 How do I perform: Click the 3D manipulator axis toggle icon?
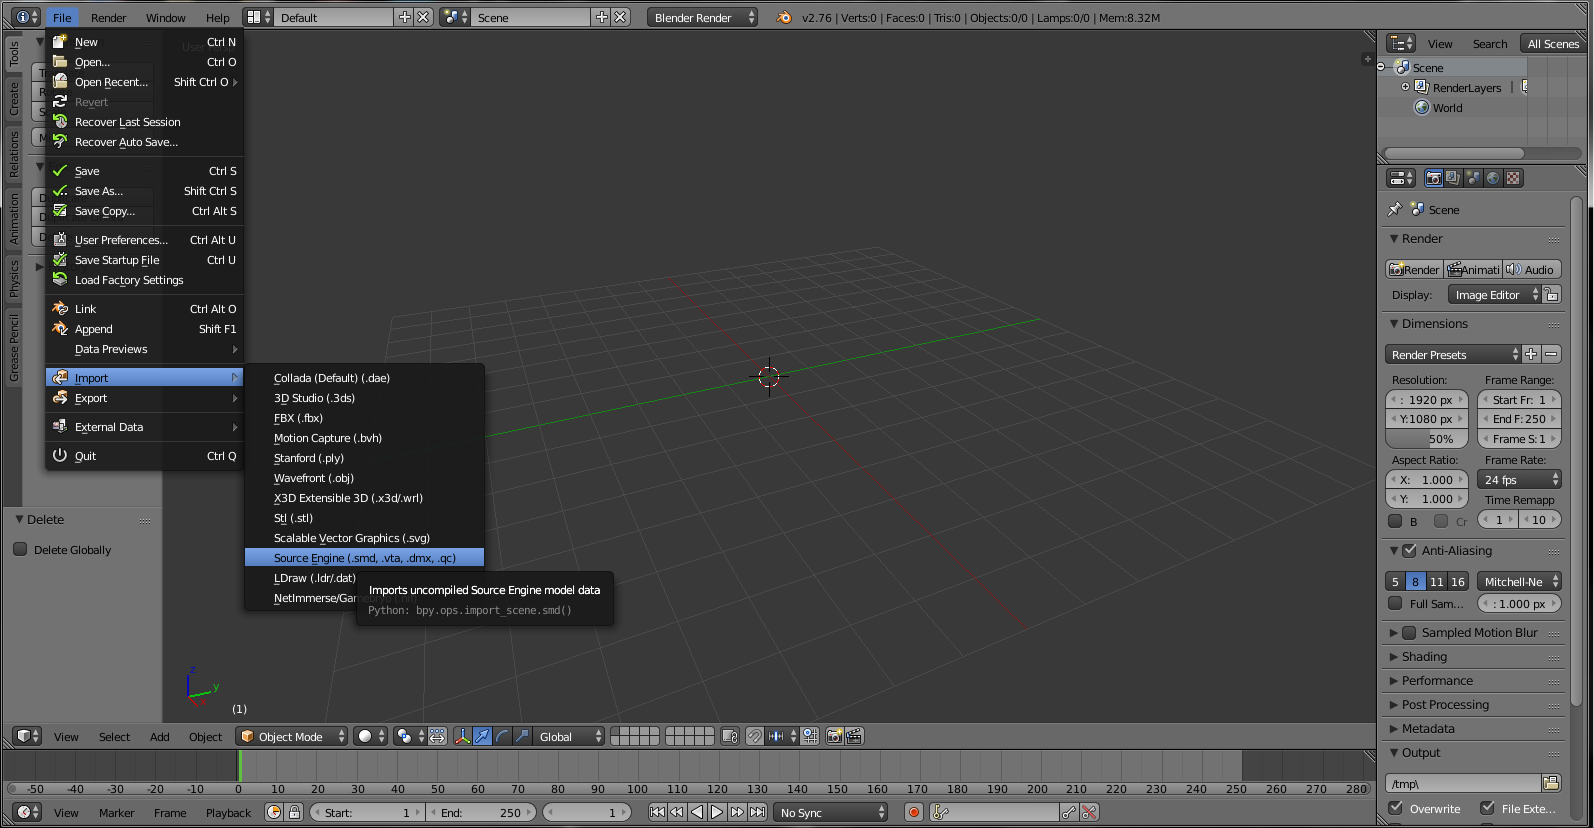[x=463, y=736]
